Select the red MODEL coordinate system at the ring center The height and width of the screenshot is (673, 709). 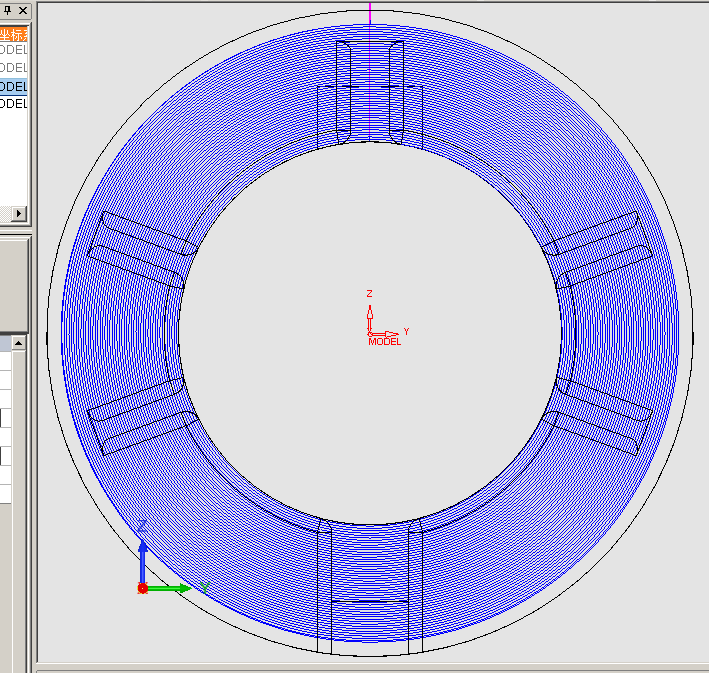pyautogui.click(x=384, y=341)
